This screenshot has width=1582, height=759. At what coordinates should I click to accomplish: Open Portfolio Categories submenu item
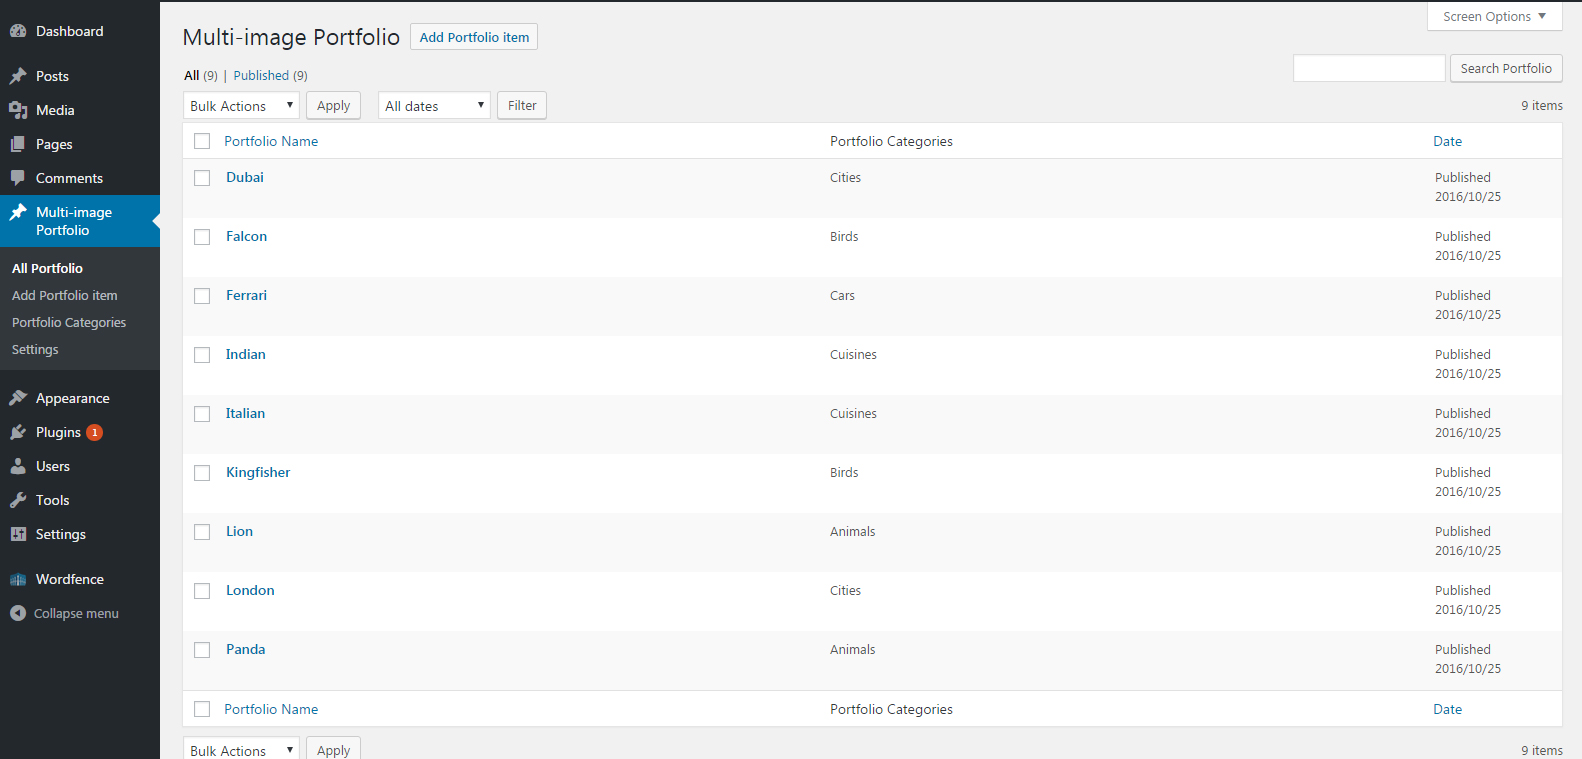point(69,322)
